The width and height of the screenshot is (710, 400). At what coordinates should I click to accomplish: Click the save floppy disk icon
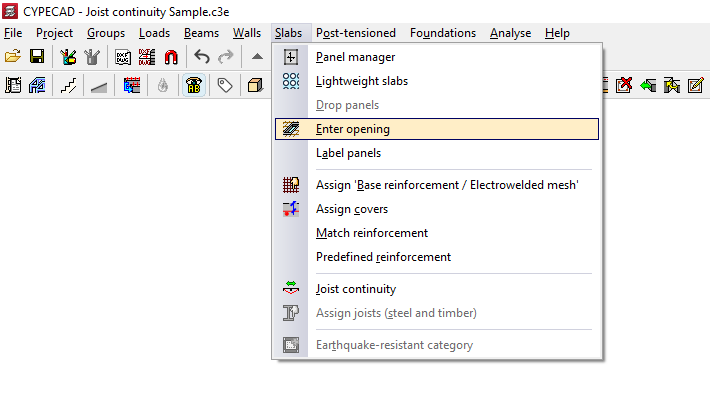36,57
